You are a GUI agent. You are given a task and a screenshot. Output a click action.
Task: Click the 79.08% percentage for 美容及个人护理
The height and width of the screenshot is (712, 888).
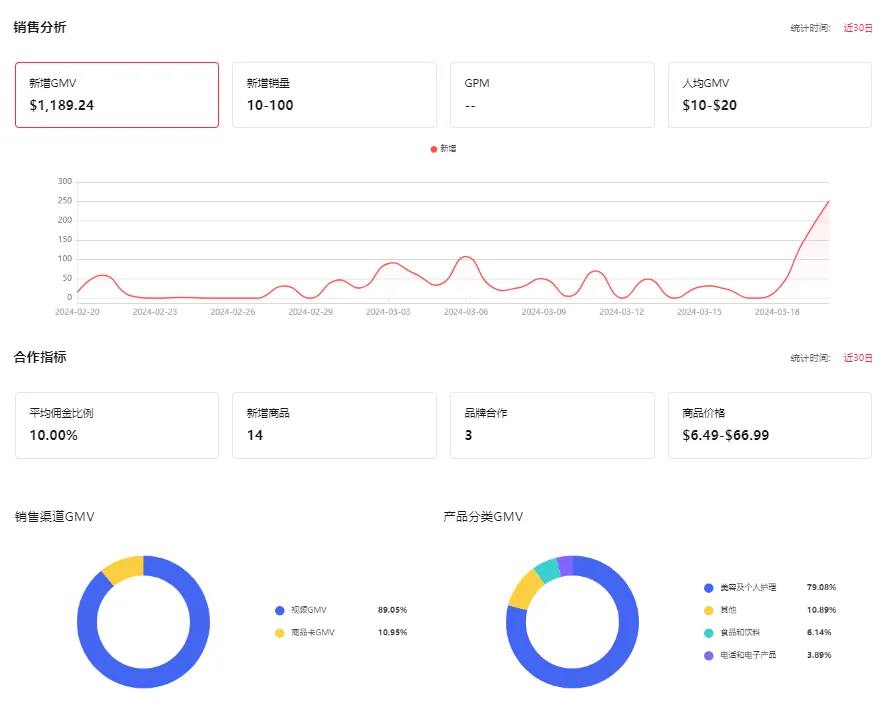821,587
